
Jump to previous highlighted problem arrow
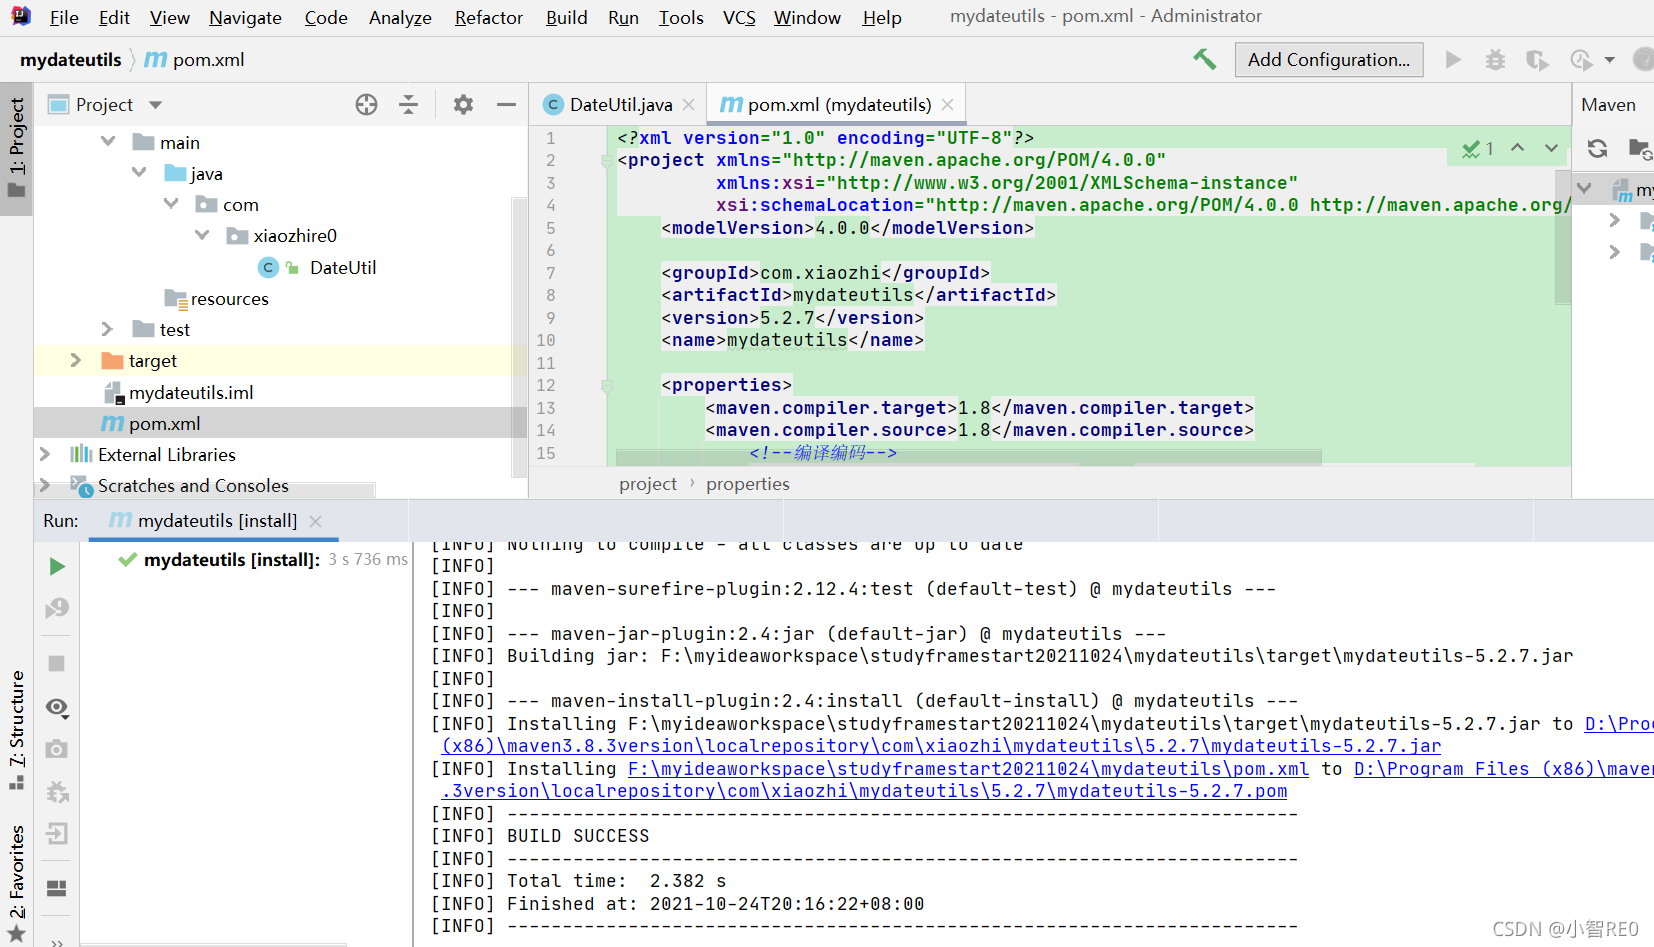(1517, 148)
